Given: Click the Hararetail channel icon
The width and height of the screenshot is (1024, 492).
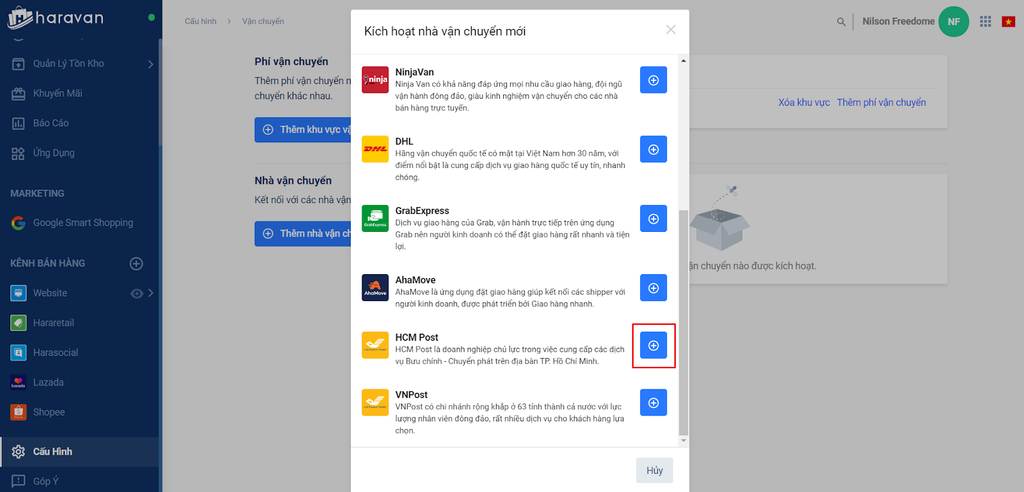Looking at the screenshot, I should (18, 323).
